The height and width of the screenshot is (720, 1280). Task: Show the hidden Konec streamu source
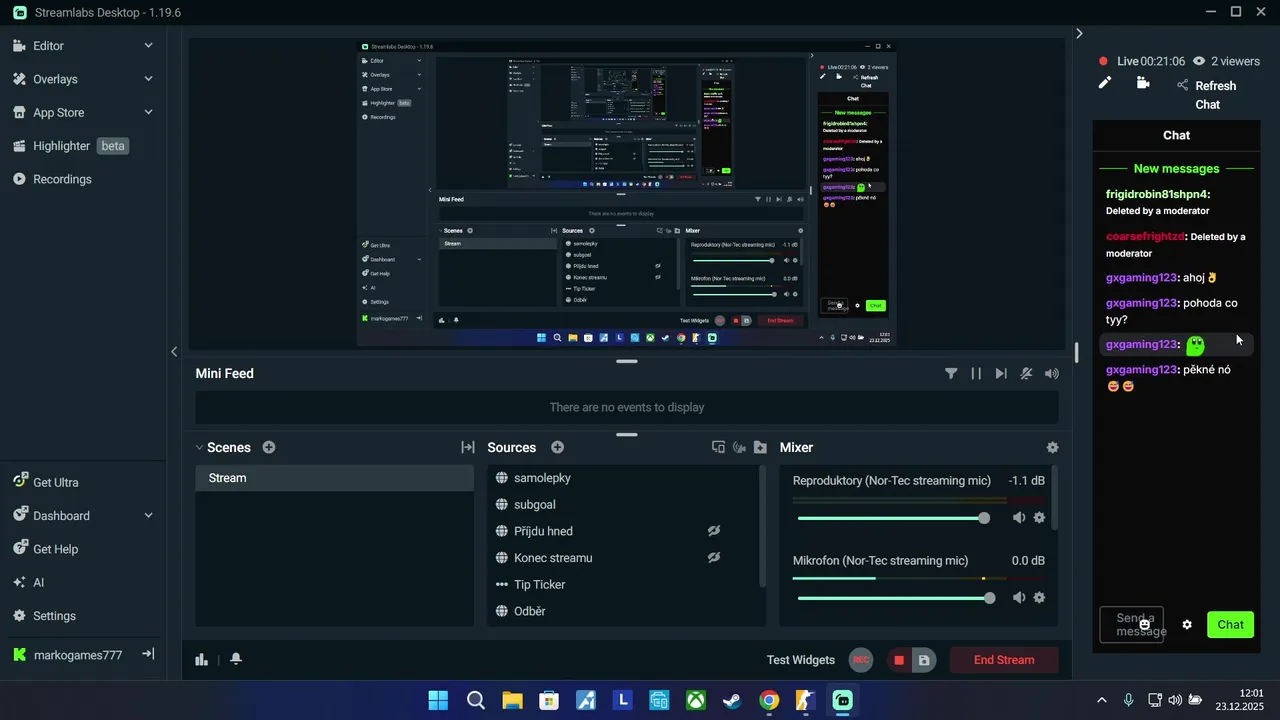[714, 558]
